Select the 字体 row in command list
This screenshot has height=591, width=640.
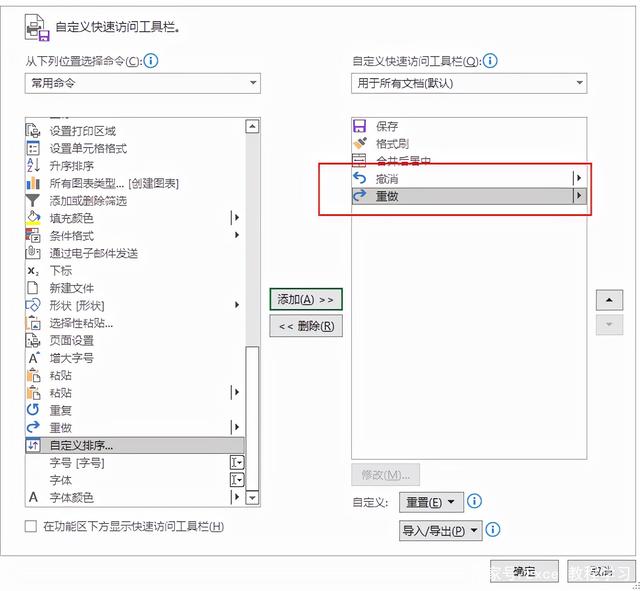click(135, 480)
